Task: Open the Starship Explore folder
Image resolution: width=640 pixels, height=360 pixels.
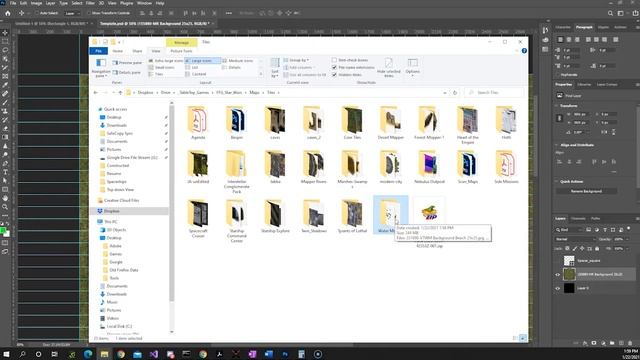Action: (x=275, y=216)
